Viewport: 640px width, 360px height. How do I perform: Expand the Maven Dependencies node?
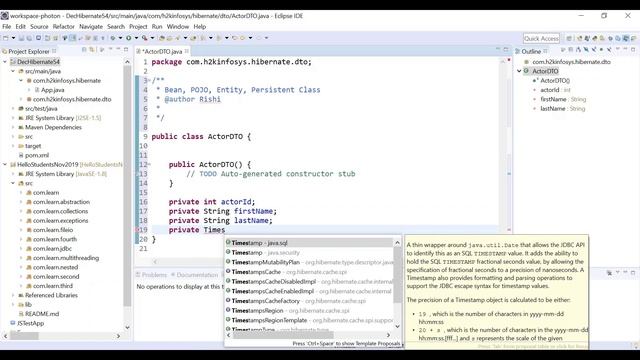pos(13,127)
